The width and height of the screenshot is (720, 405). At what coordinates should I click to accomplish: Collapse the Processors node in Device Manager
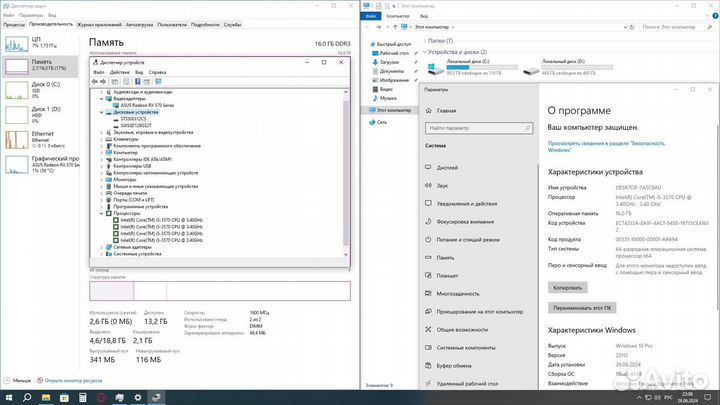click(101, 213)
